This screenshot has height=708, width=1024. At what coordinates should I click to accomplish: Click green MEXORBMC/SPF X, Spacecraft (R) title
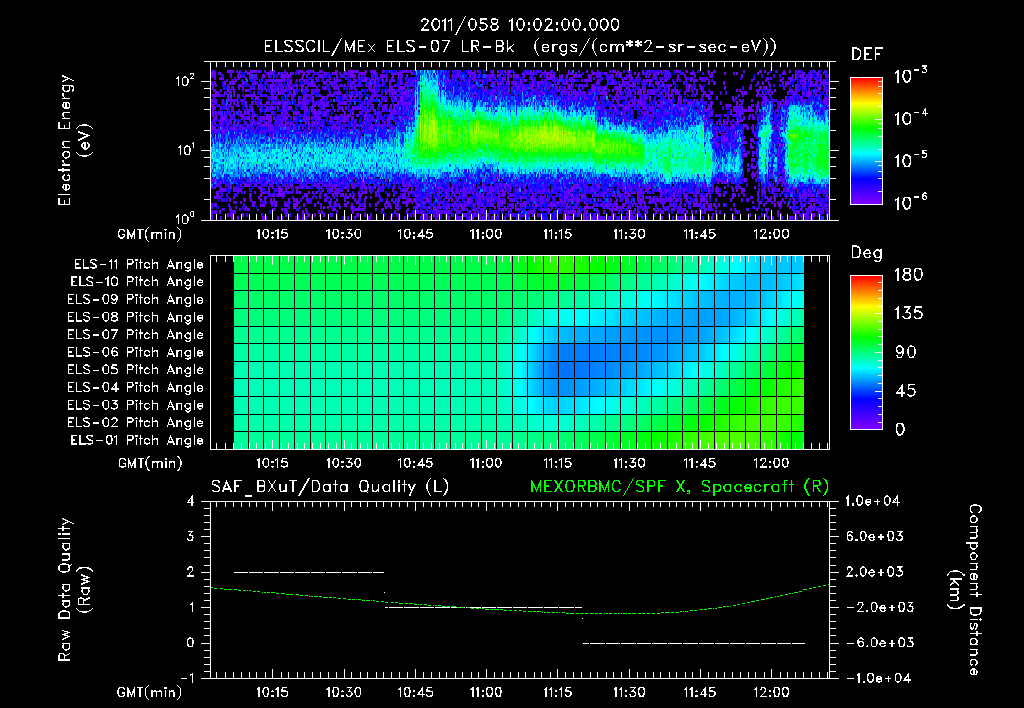[x=679, y=487]
